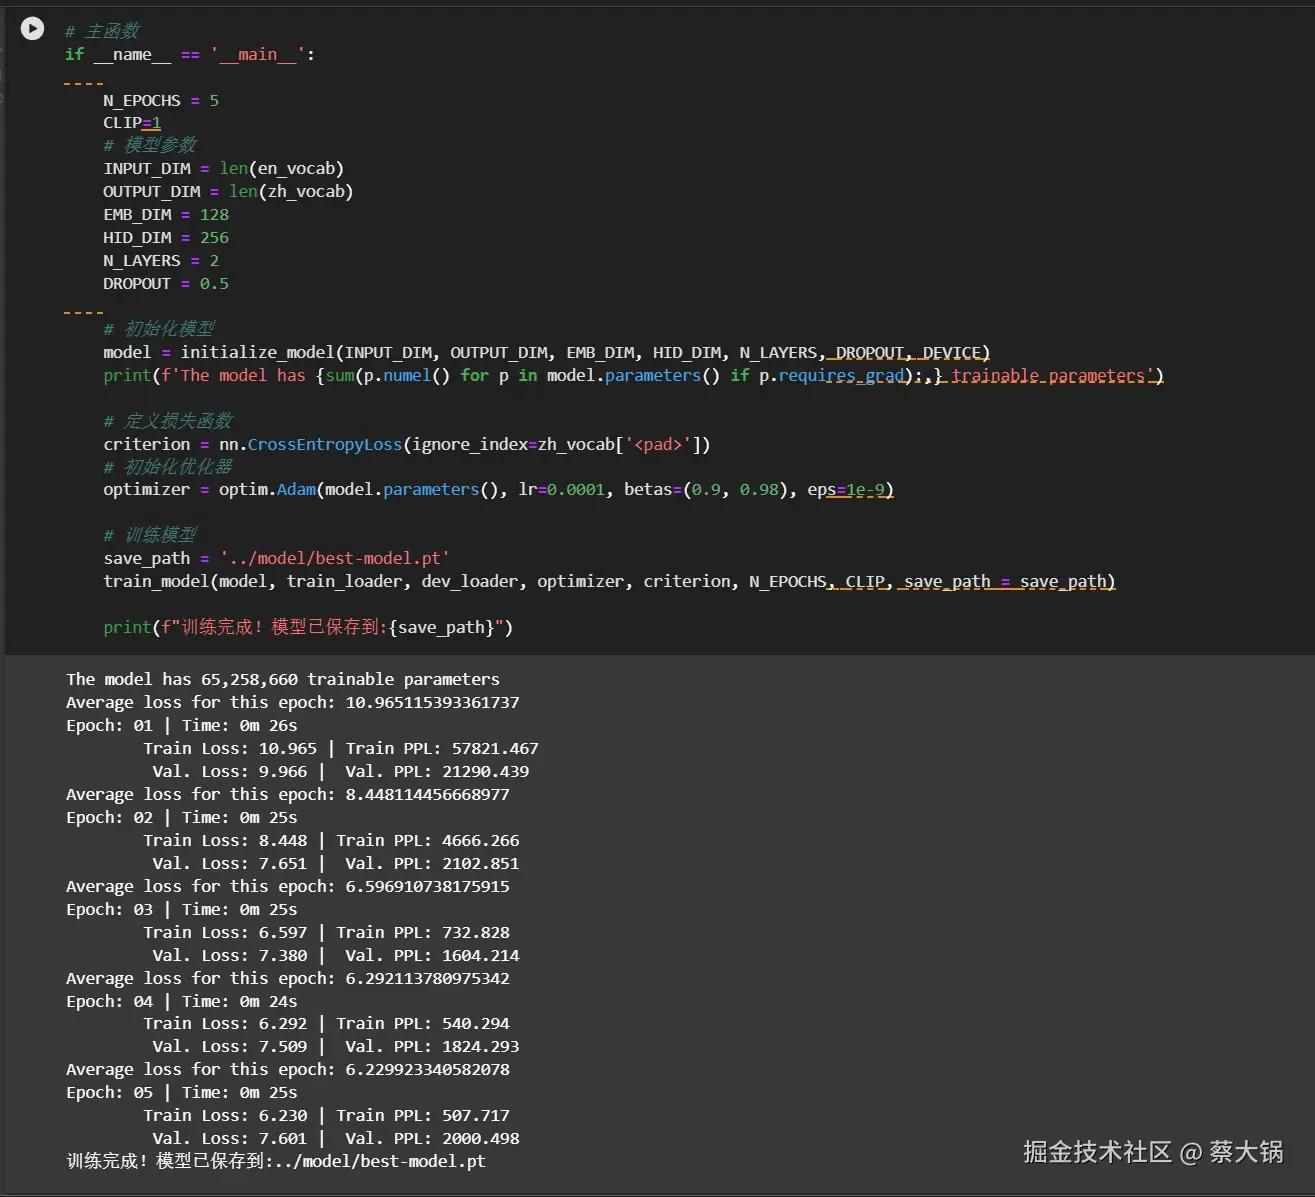Screen dimensions: 1315x1197
Task: Click 'Val. Loss: 7.380' output line
Action: (x=336, y=956)
